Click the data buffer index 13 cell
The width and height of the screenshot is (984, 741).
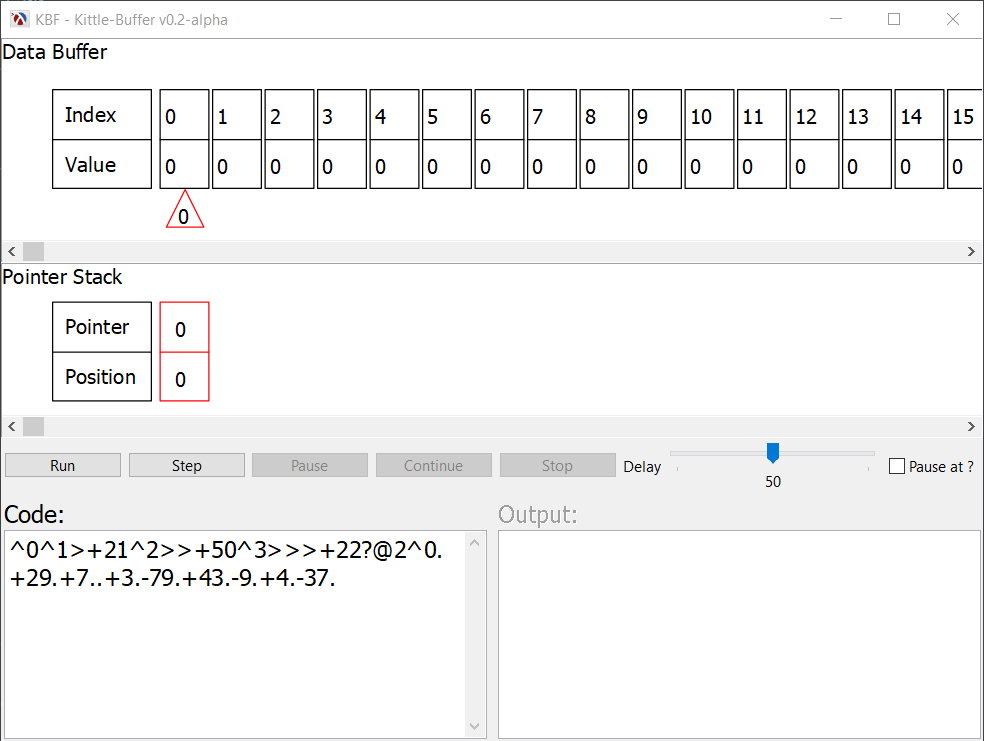[867, 115]
